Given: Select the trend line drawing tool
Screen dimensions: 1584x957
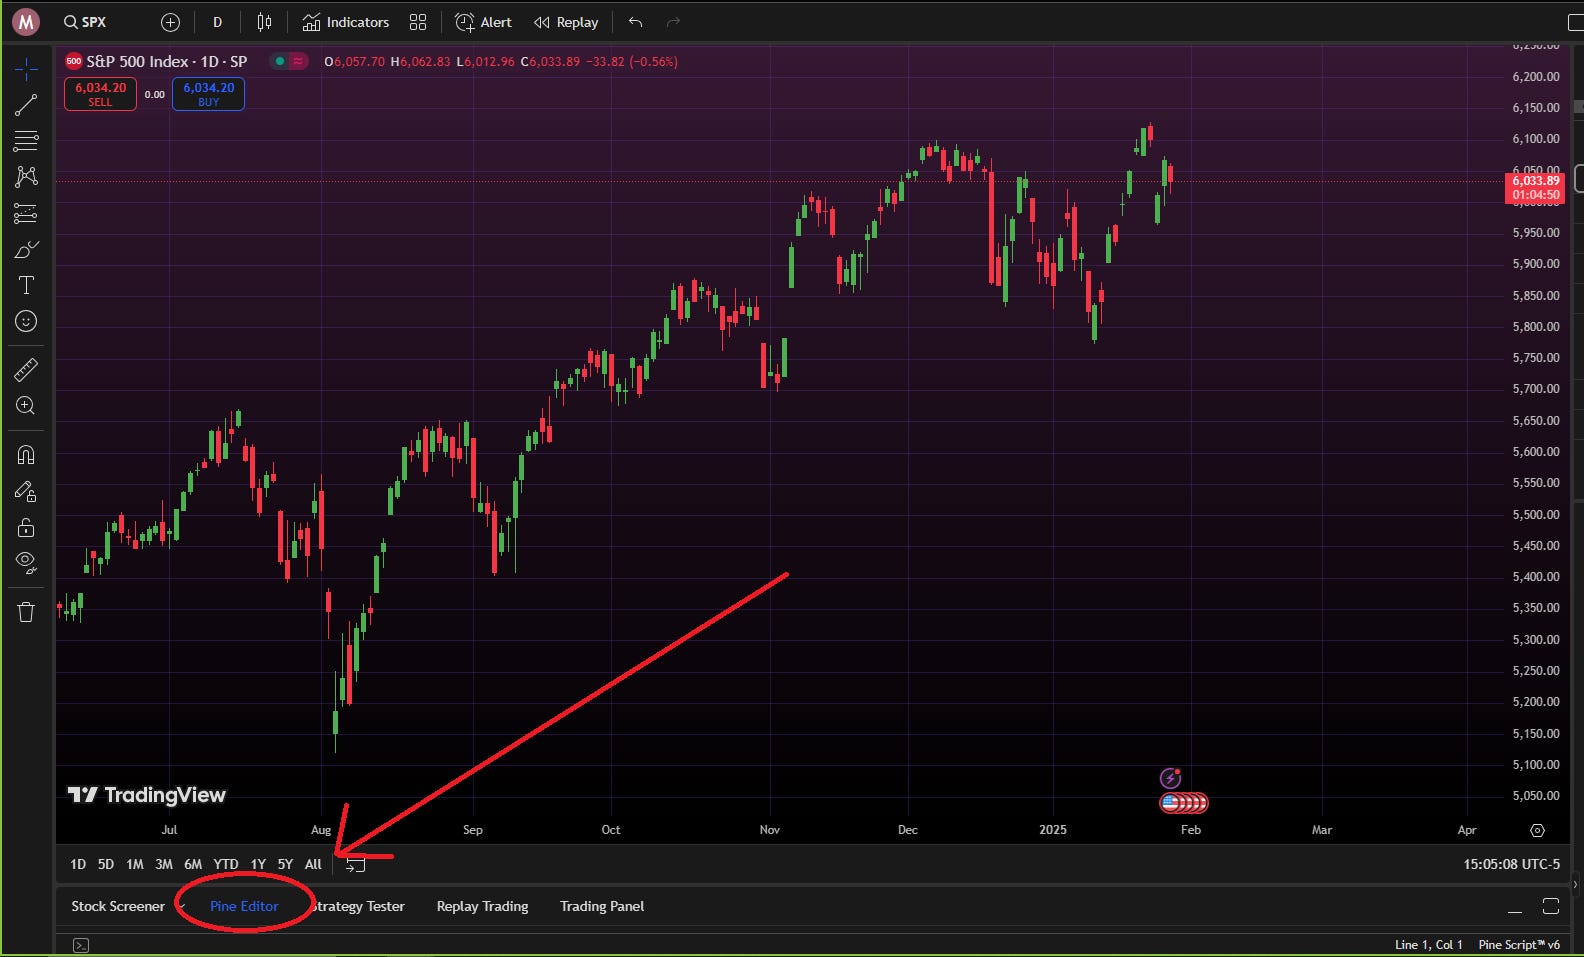Looking at the screenshot, I should coord(26,105).
